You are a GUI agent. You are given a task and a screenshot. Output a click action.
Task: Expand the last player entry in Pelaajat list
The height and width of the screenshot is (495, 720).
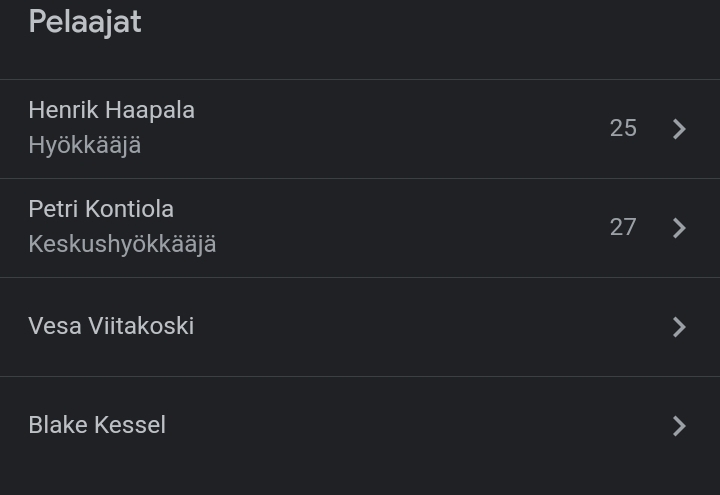point(360,426)
